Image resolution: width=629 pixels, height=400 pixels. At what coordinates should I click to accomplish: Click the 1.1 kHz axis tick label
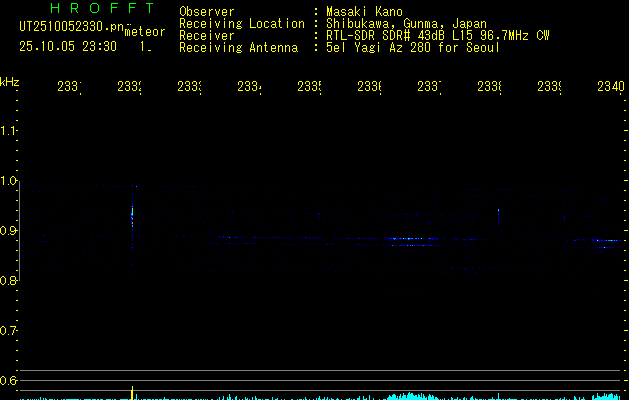[8, 131]
